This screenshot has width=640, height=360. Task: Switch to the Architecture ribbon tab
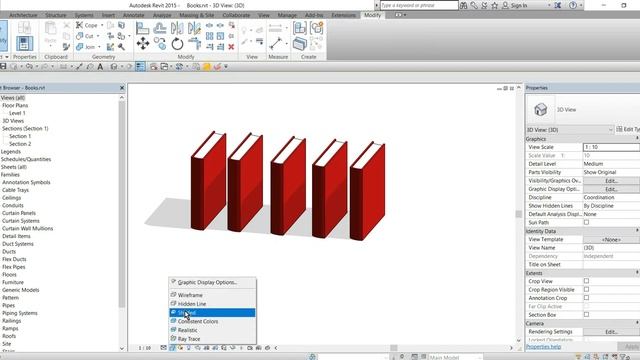pos(23,15)
